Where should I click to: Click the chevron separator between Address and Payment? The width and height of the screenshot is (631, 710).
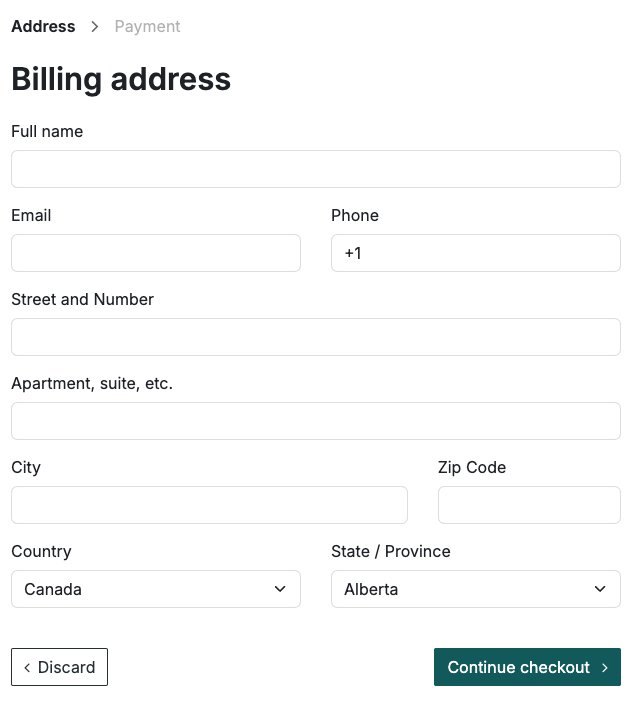[95, 27]
